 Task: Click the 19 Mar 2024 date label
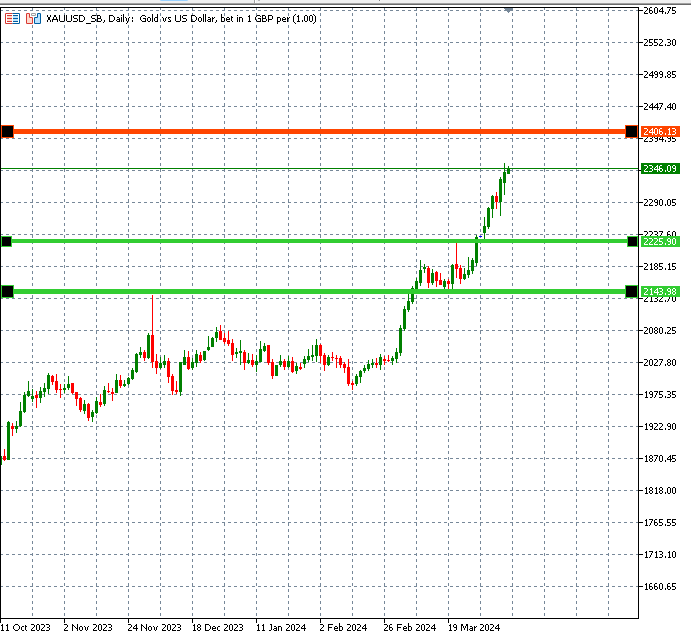point(473,628)
